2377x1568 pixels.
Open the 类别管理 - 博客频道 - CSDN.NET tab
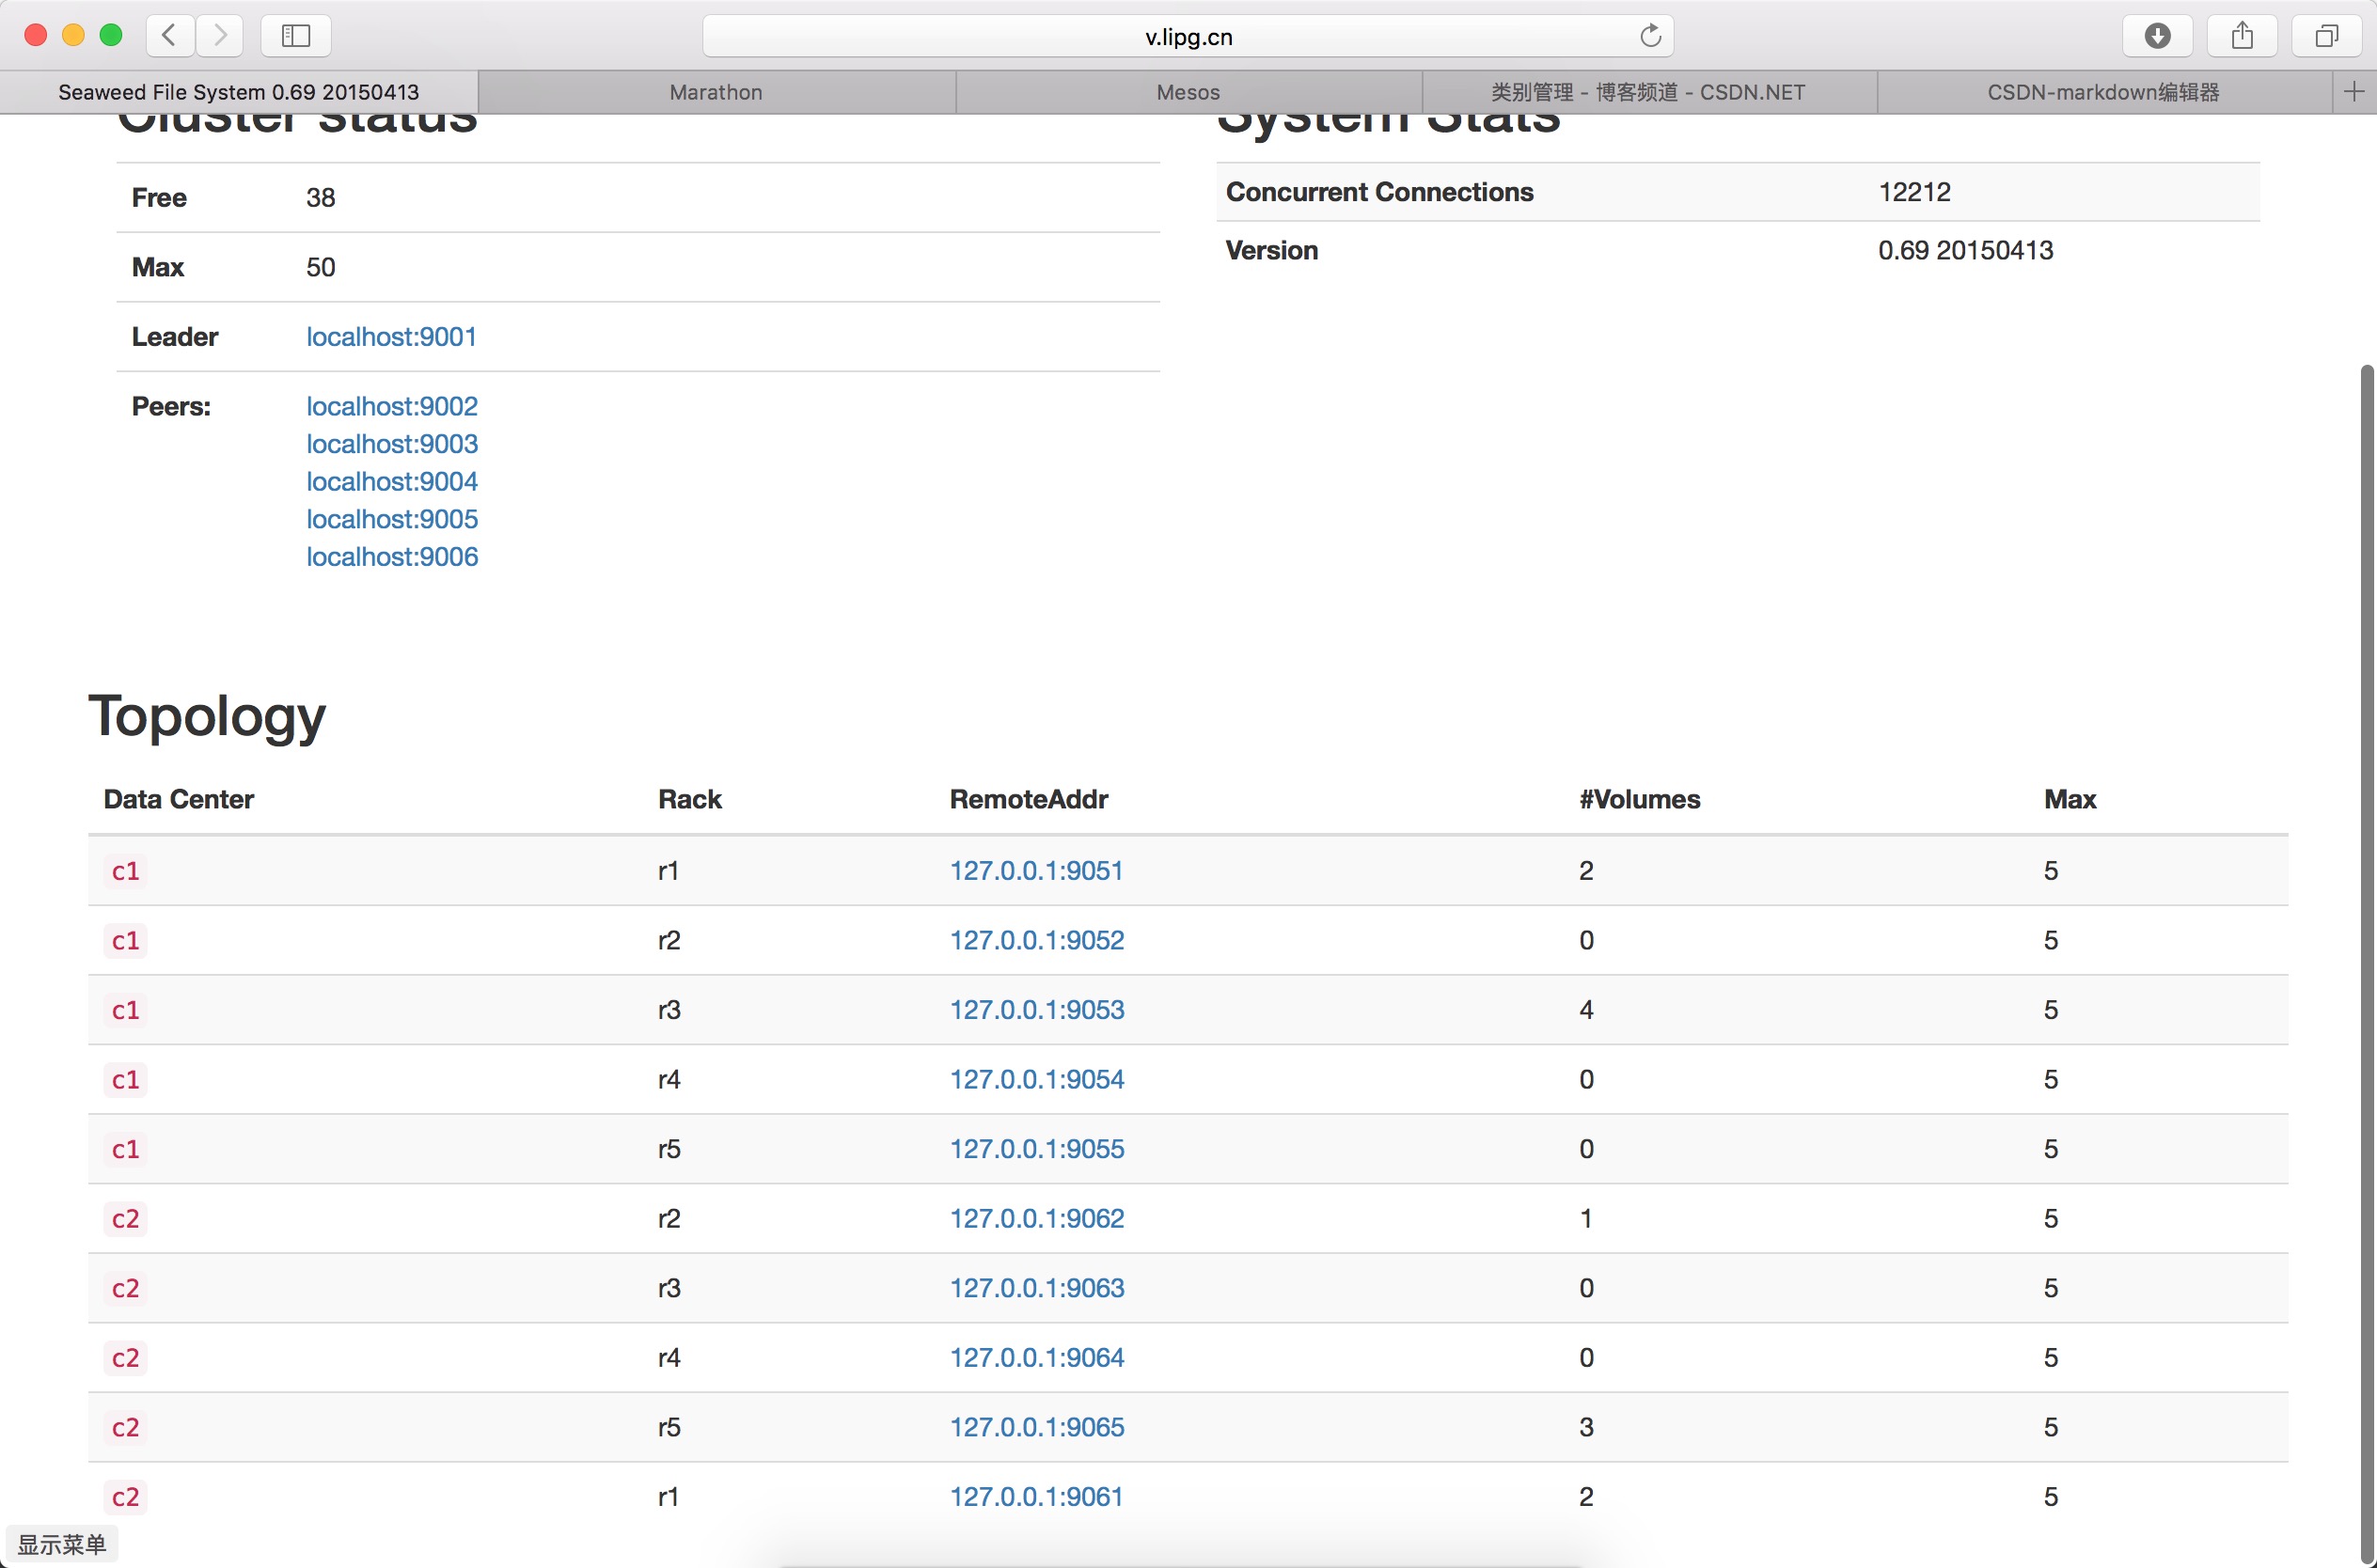(x=1649, y=92)
